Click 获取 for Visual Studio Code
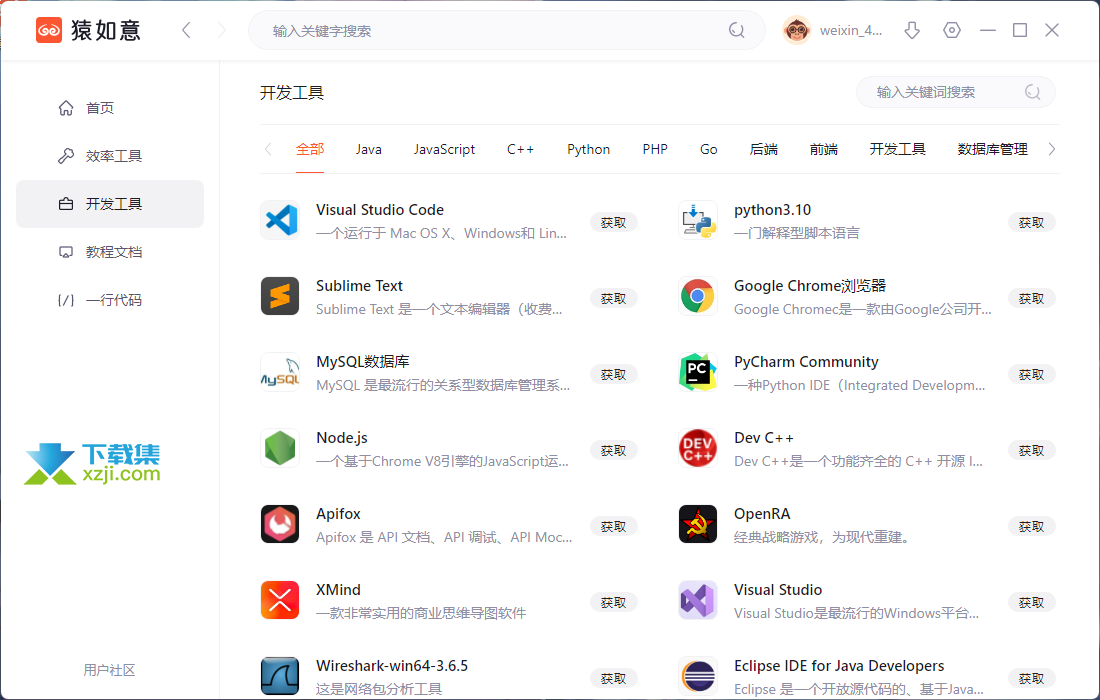Viewport: 1100px width, 700px height. [613, 222]
